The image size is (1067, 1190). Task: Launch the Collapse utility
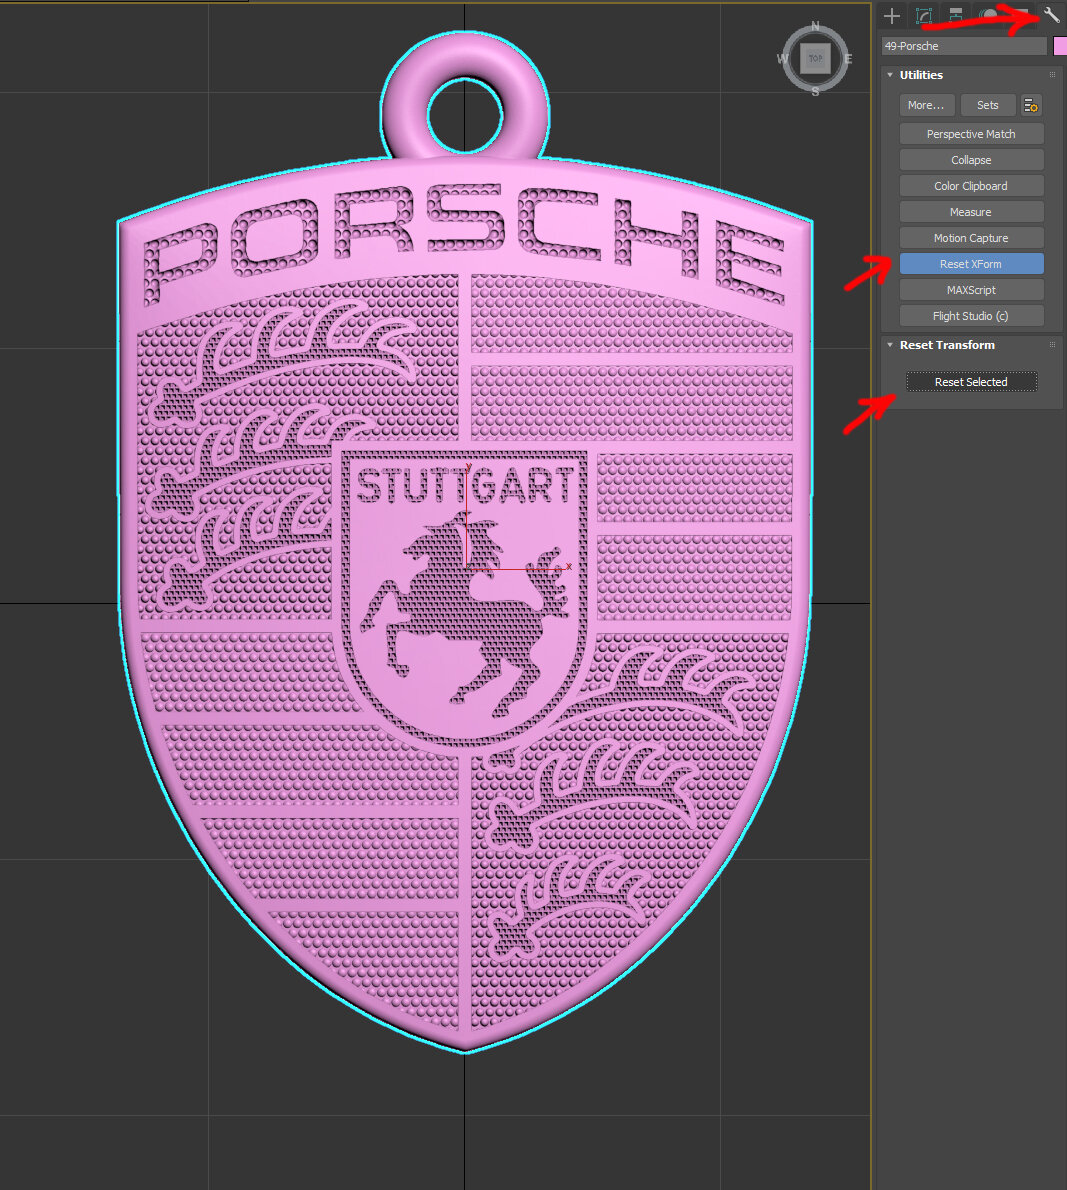(x=971, y=160)
